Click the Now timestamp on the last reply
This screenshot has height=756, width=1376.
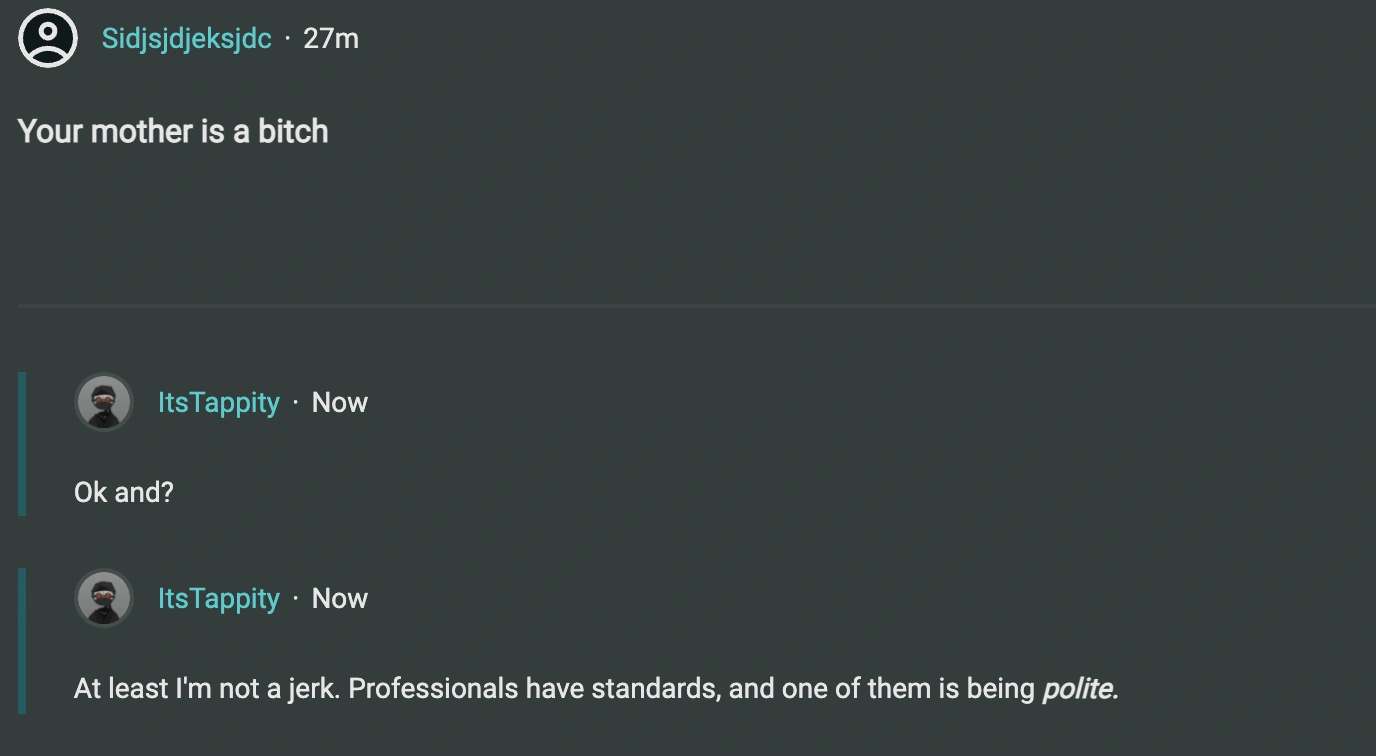[x=340, y=598]
